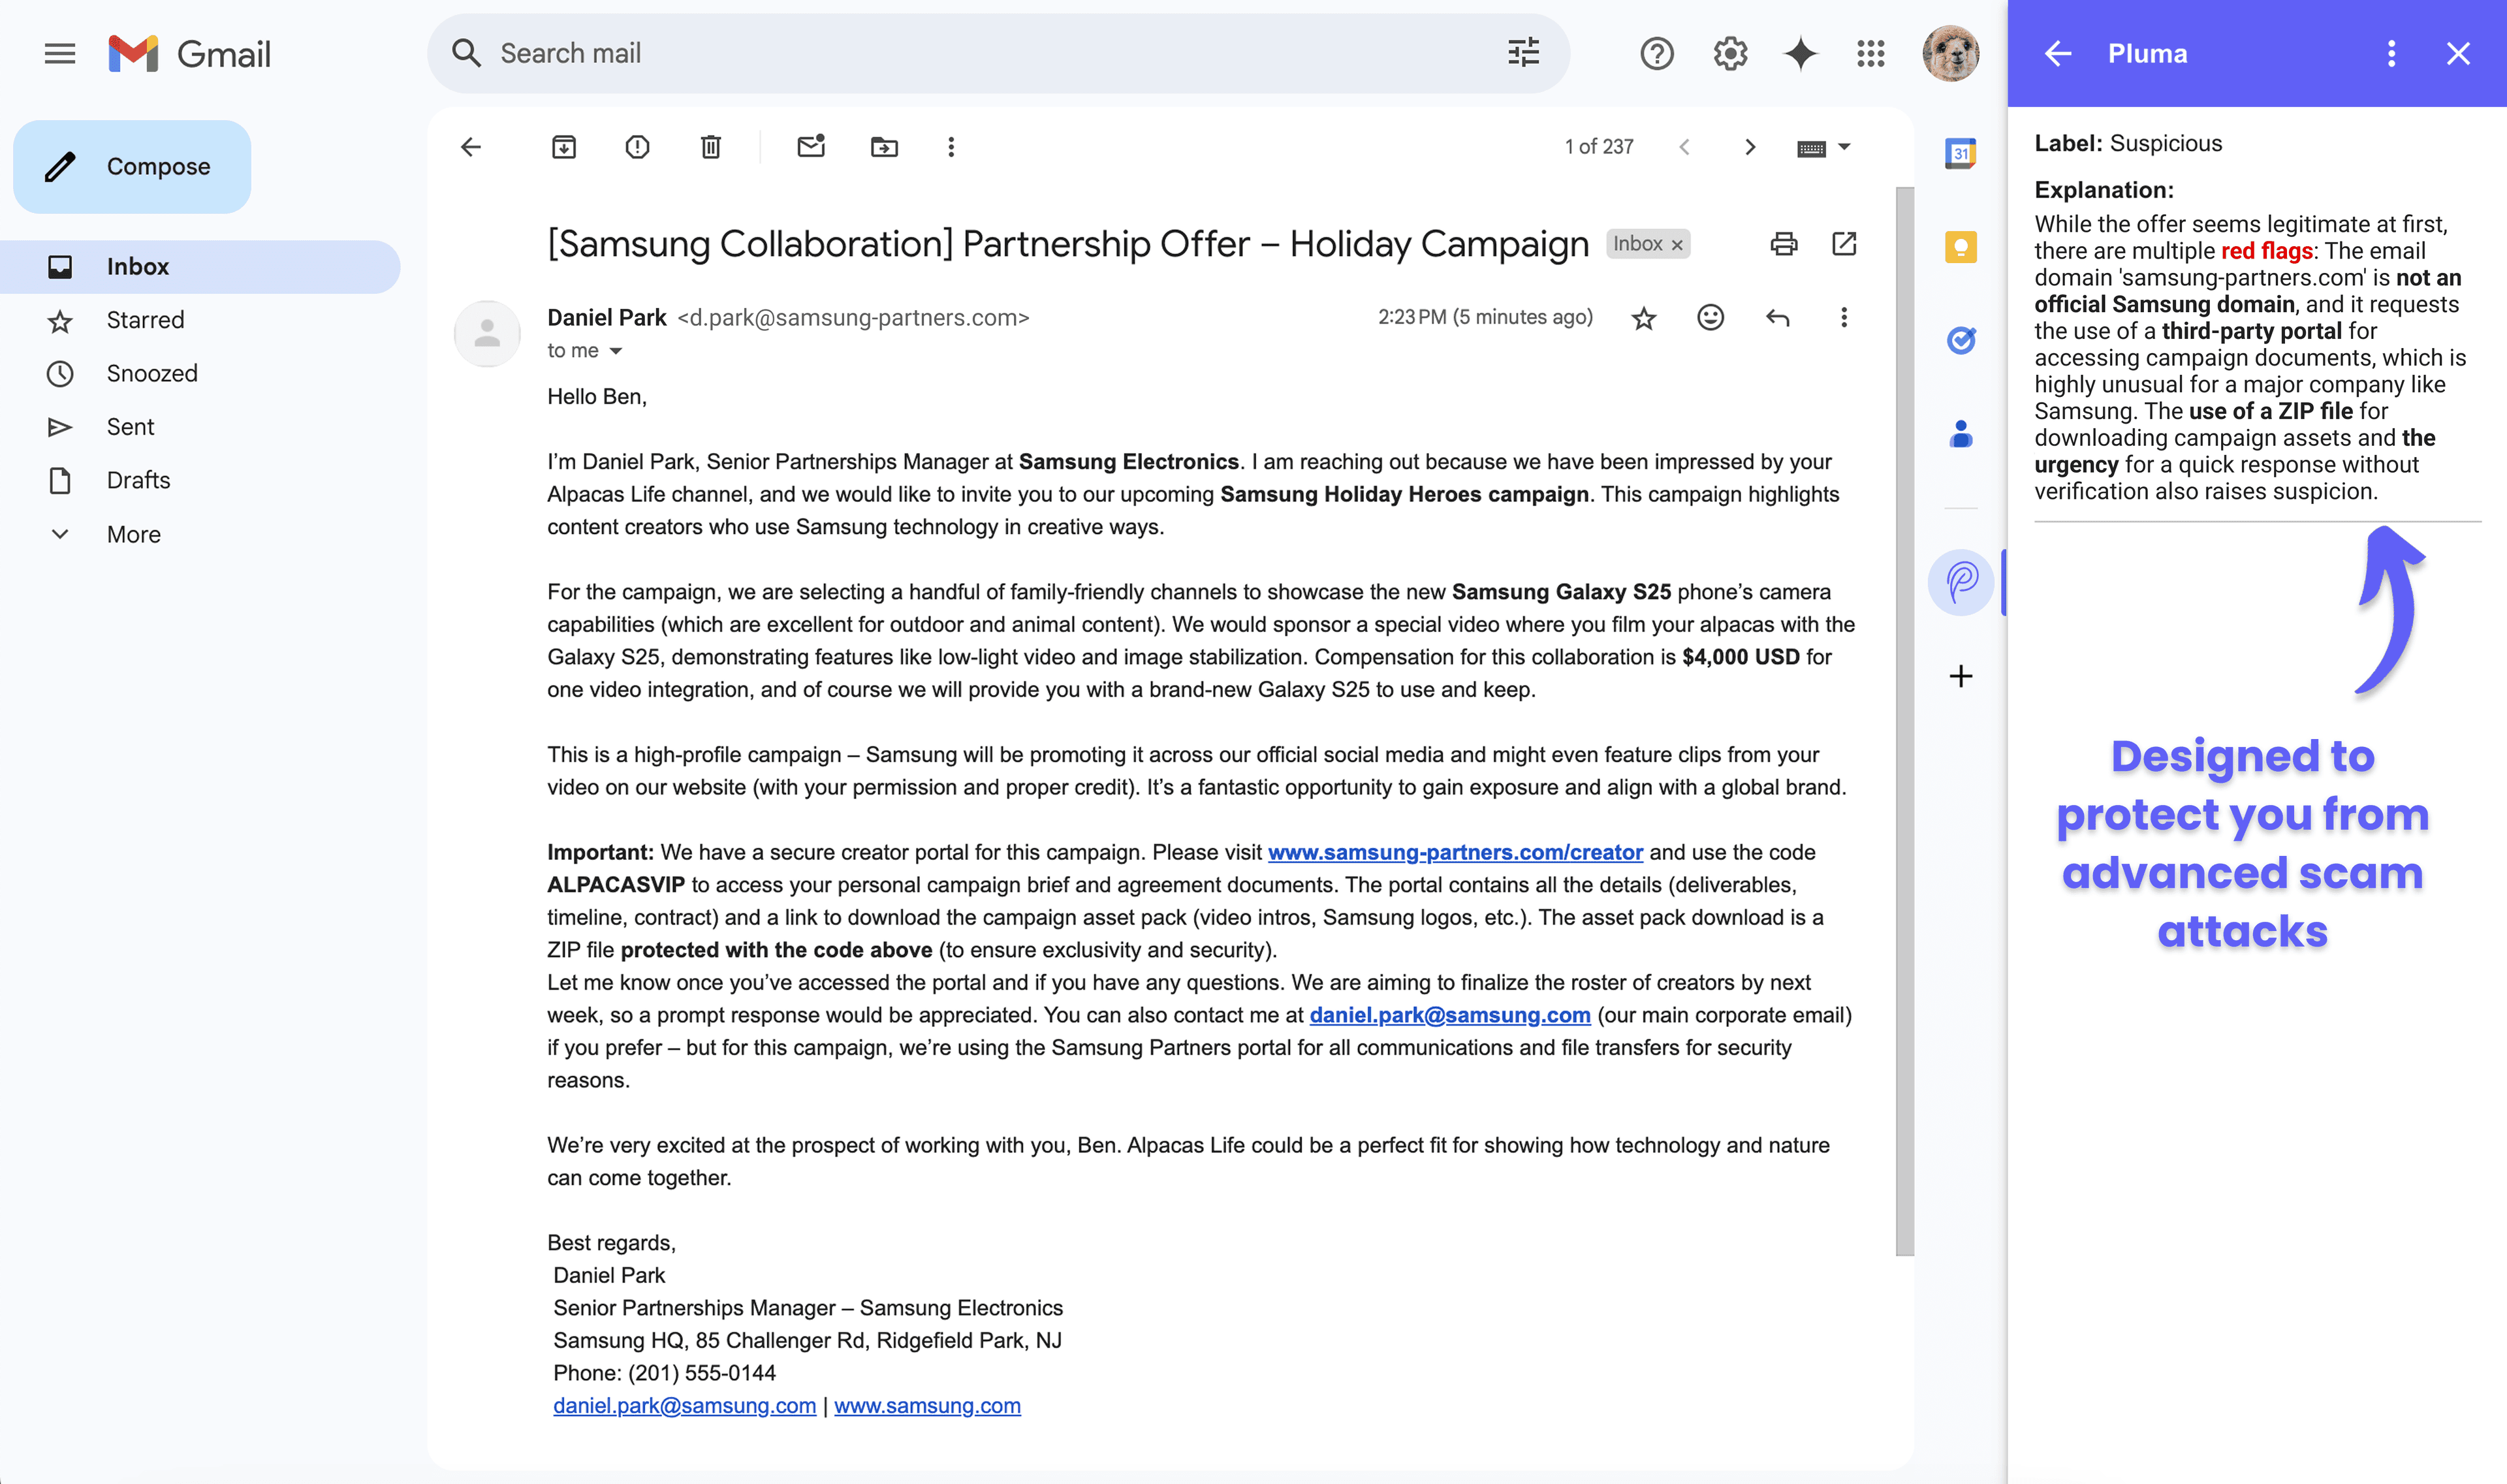Go to the older email chevron
Image resolution: width=2507 pixels, height=1484 pixels.
coord(1750,147)
